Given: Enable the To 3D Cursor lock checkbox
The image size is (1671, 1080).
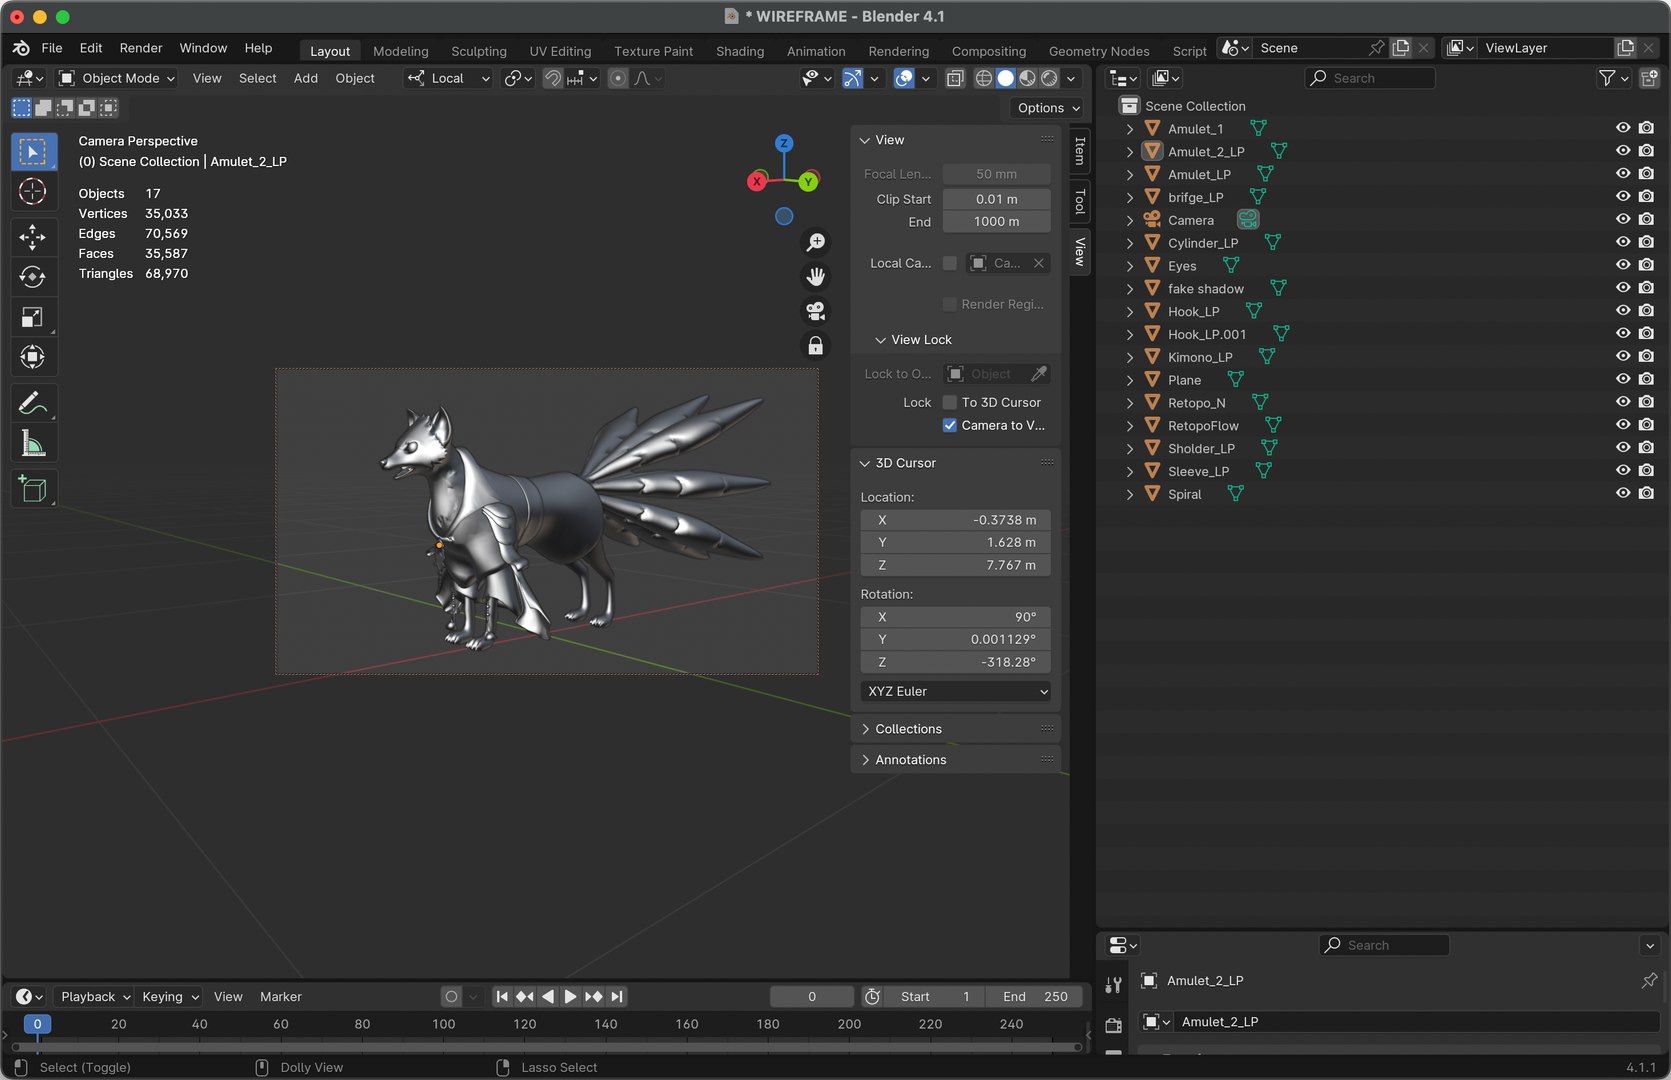Looking at the screenshot, I should click(x=950, y=402).
